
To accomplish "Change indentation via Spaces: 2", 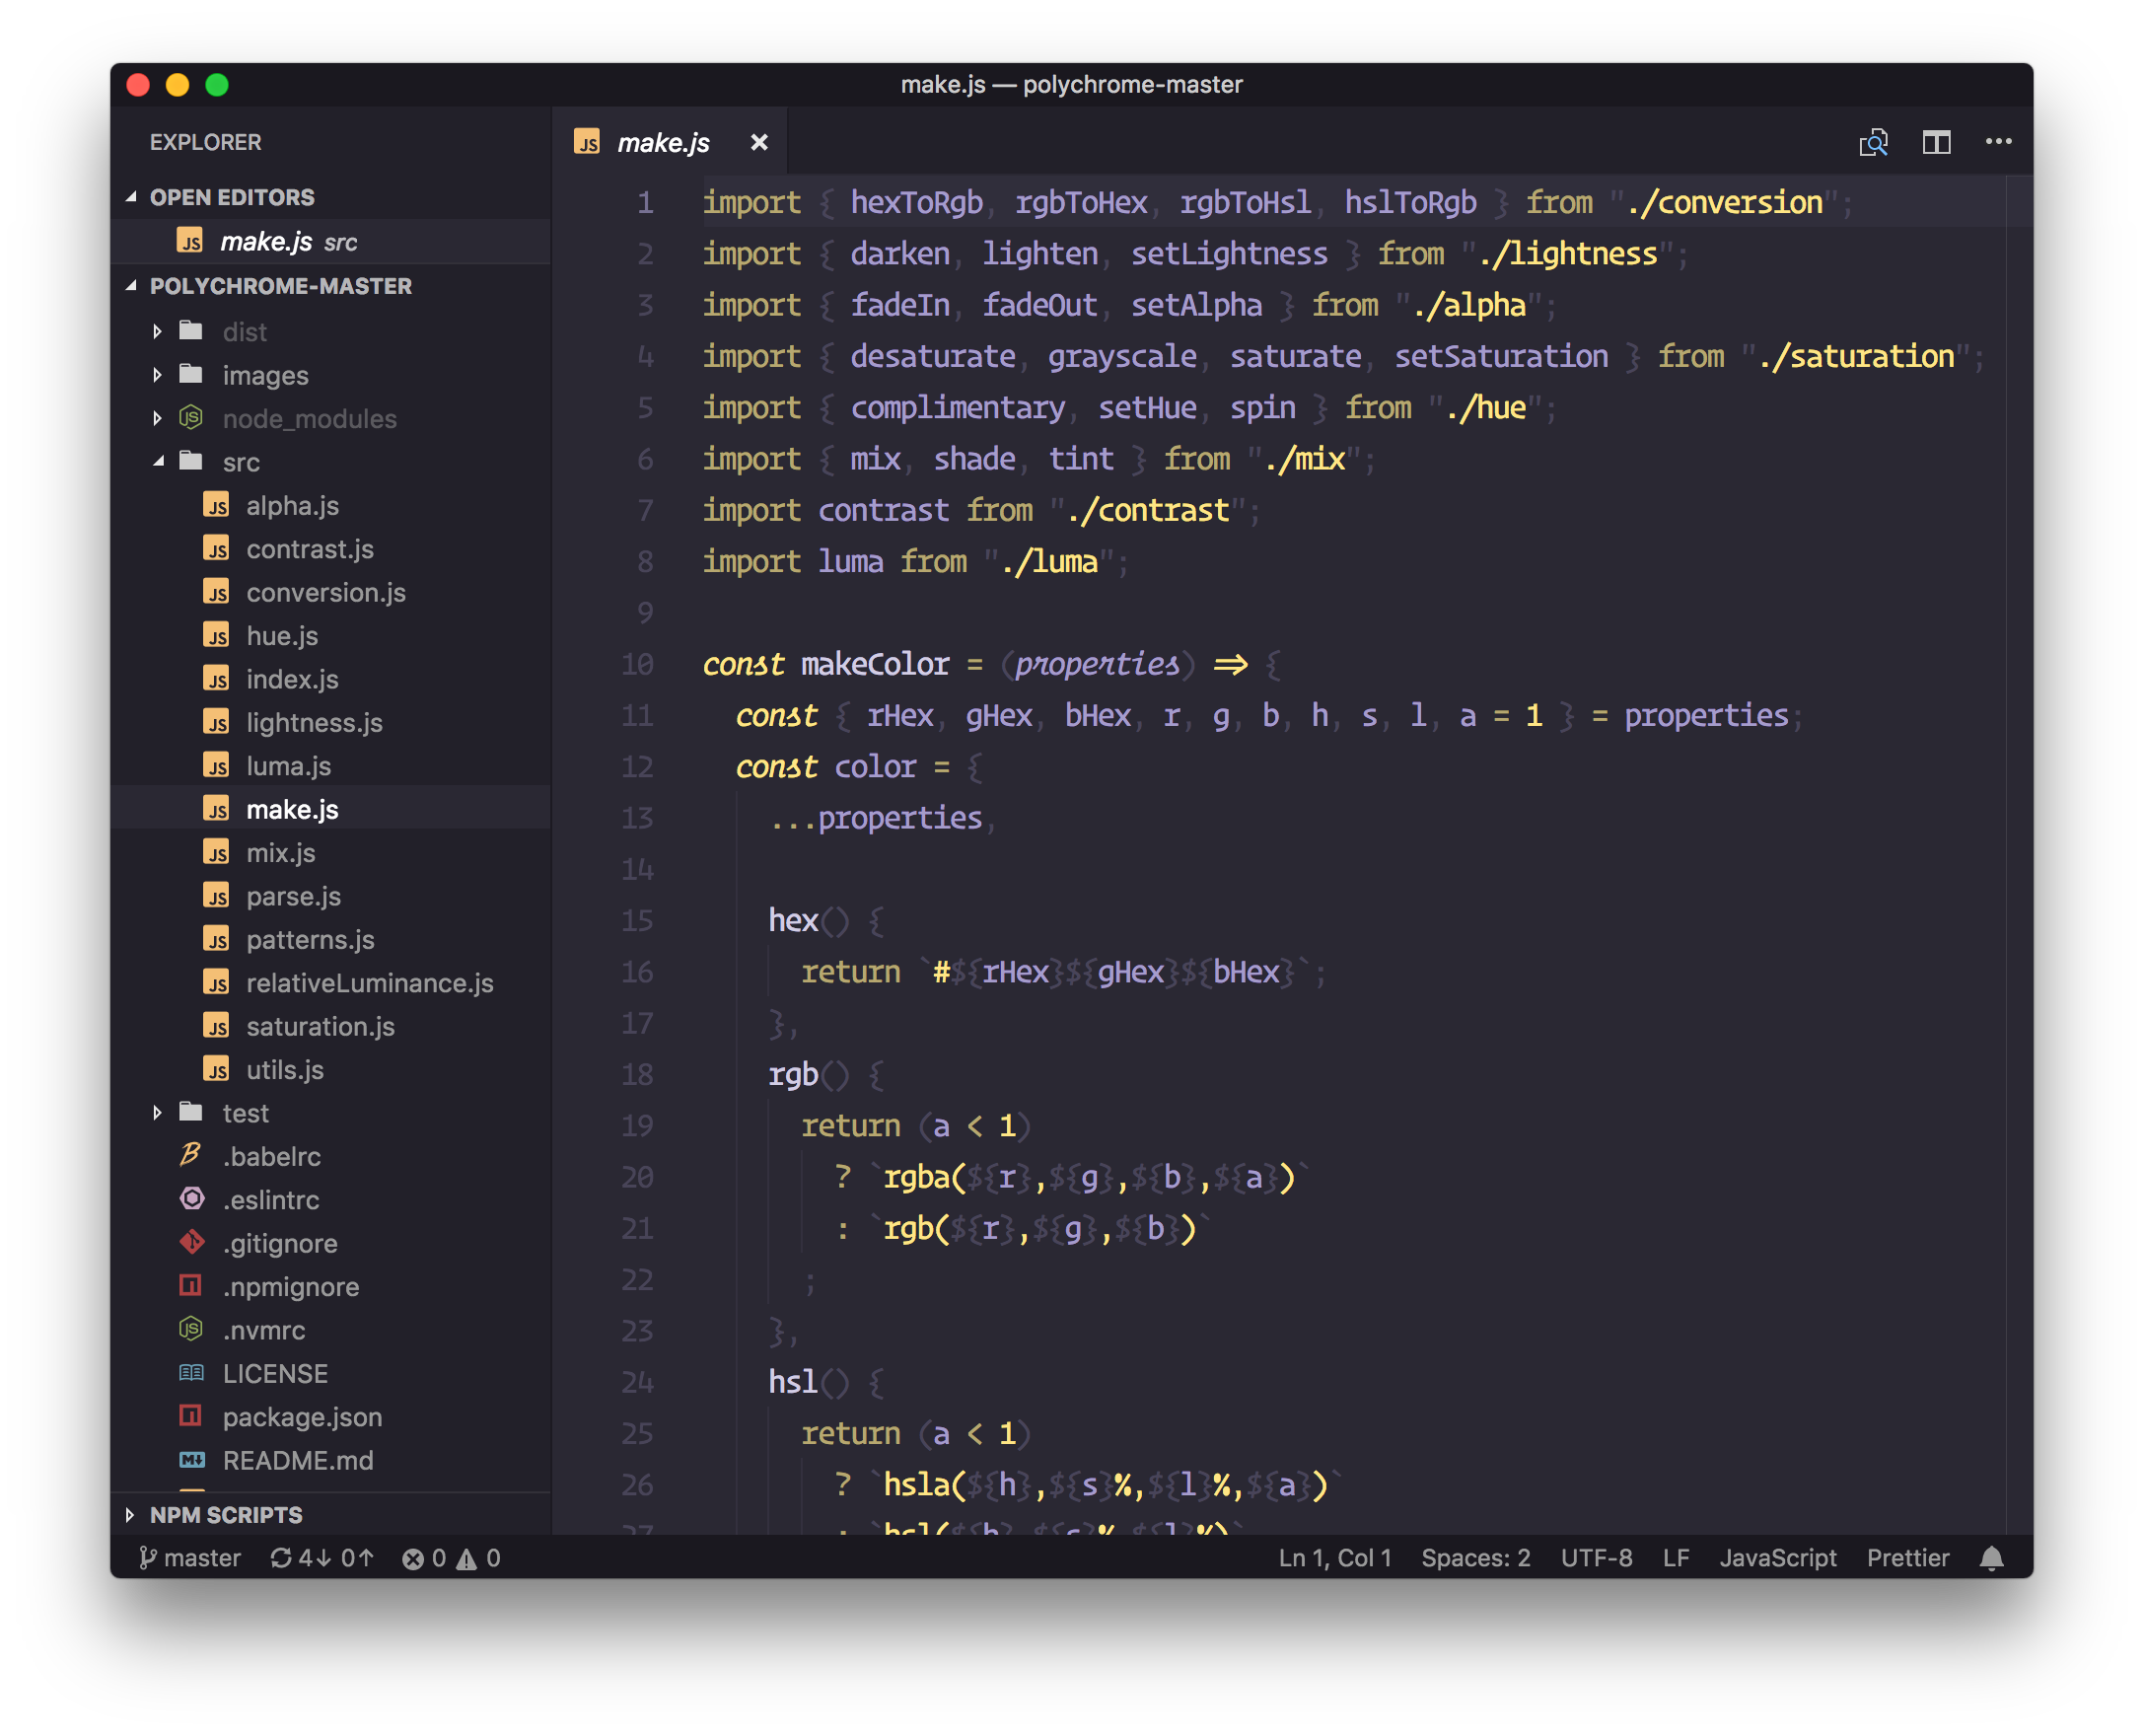I will click(1475, 1558).
